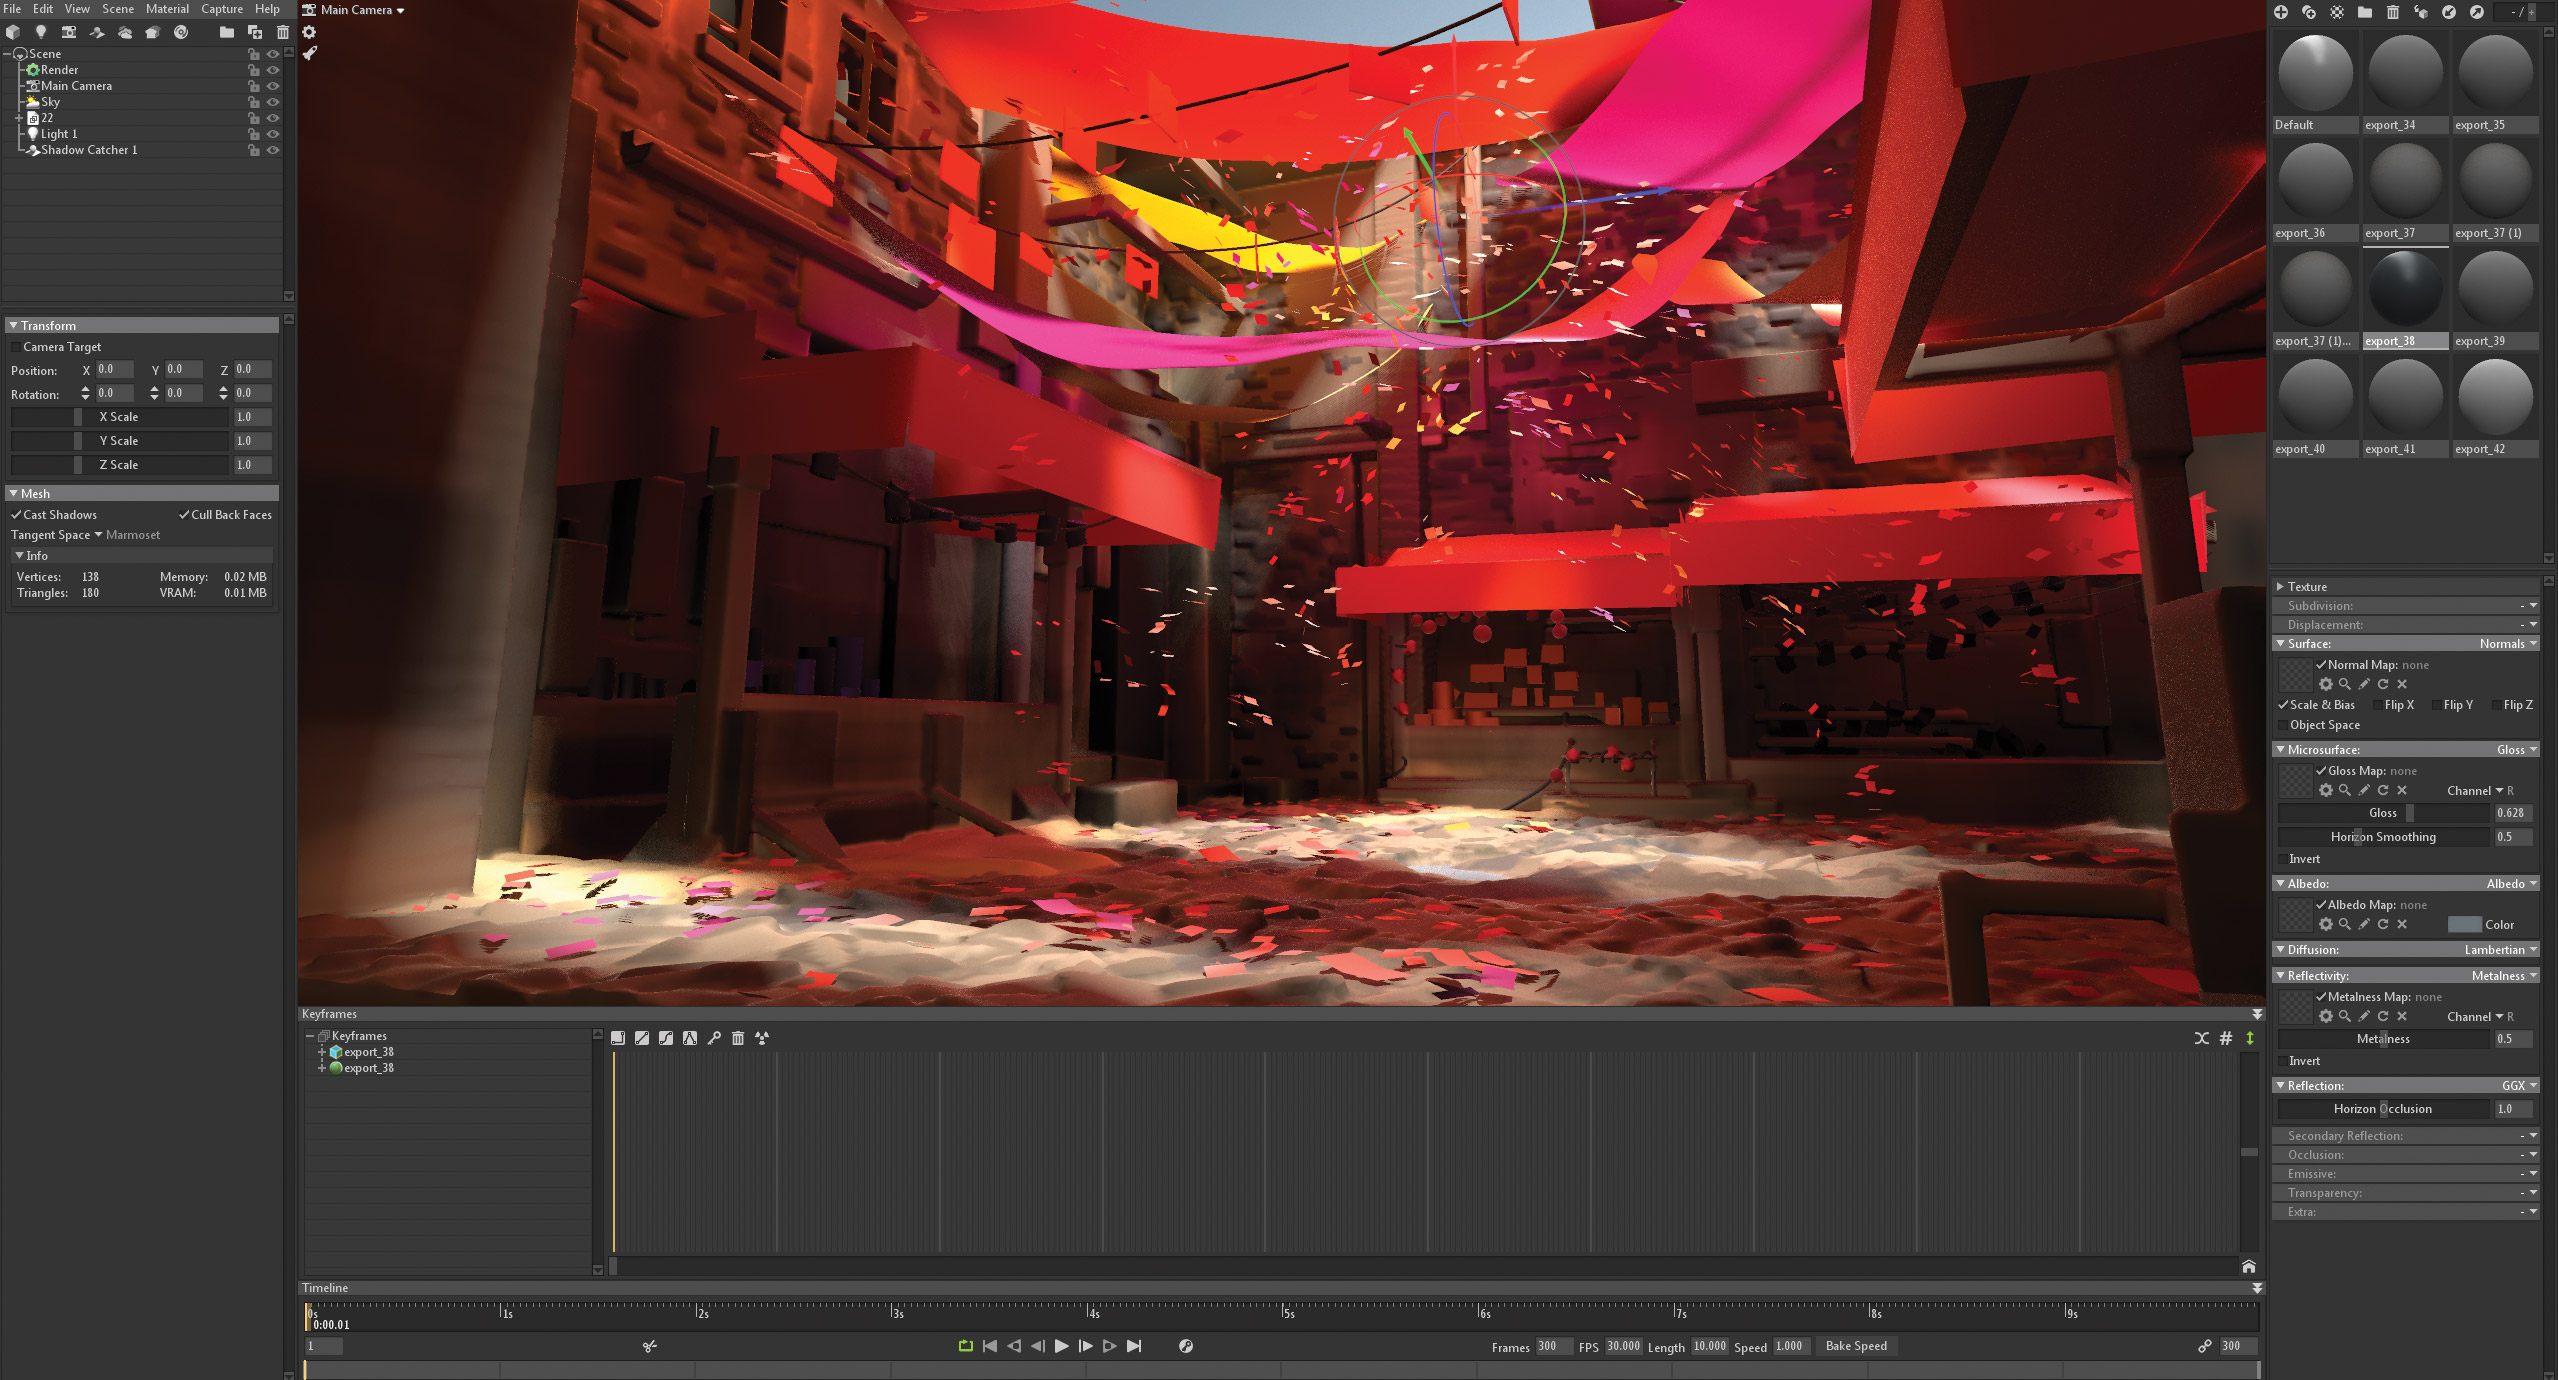The image size is (2558, 1380).
Task: Open the Capture menu
Action: (222, 9)
